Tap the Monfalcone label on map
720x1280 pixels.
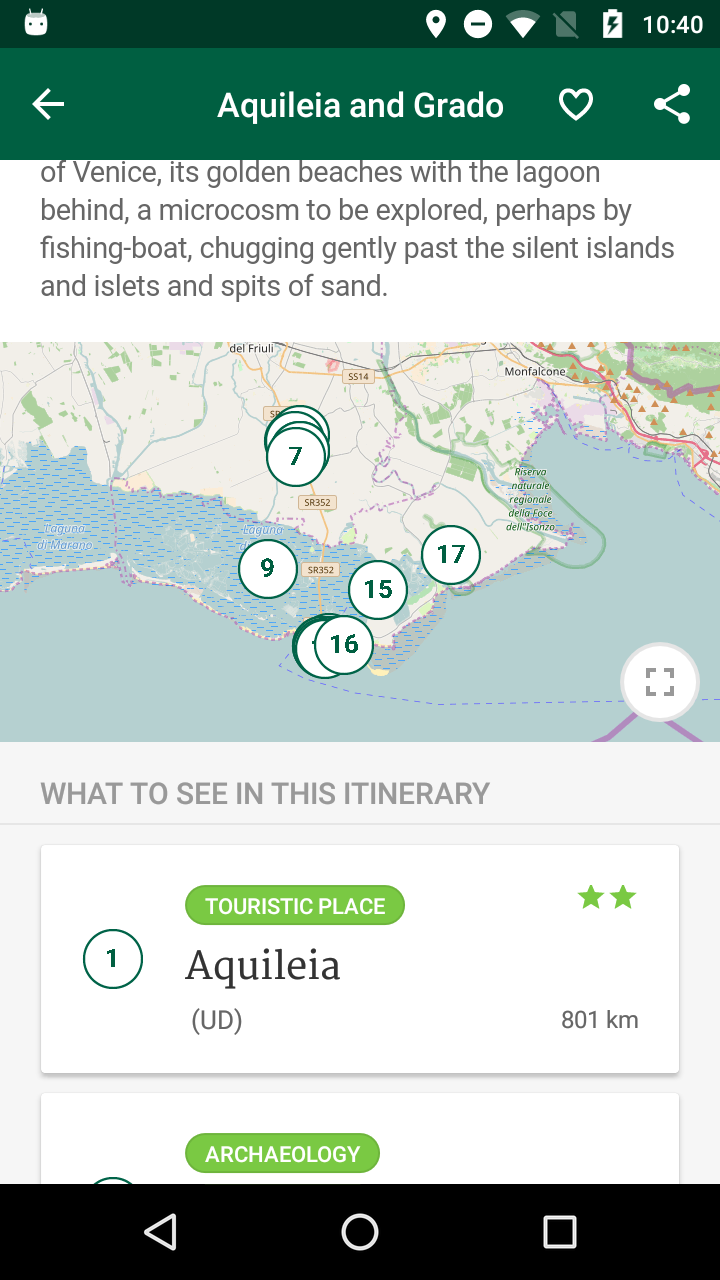coord(536,371)
